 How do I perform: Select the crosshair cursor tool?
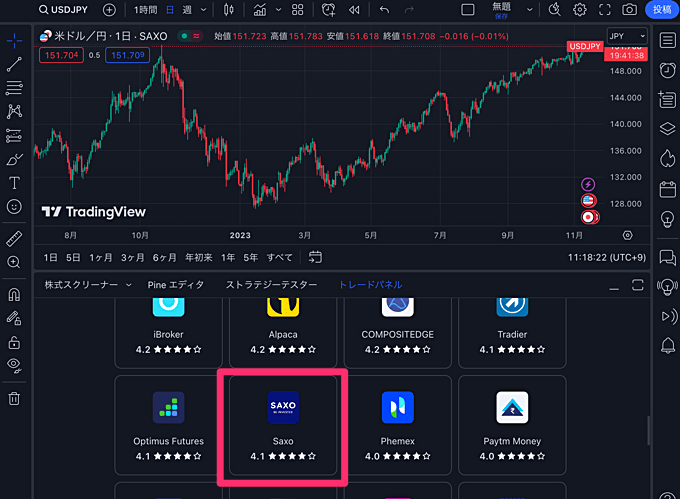tap(14, 41)
